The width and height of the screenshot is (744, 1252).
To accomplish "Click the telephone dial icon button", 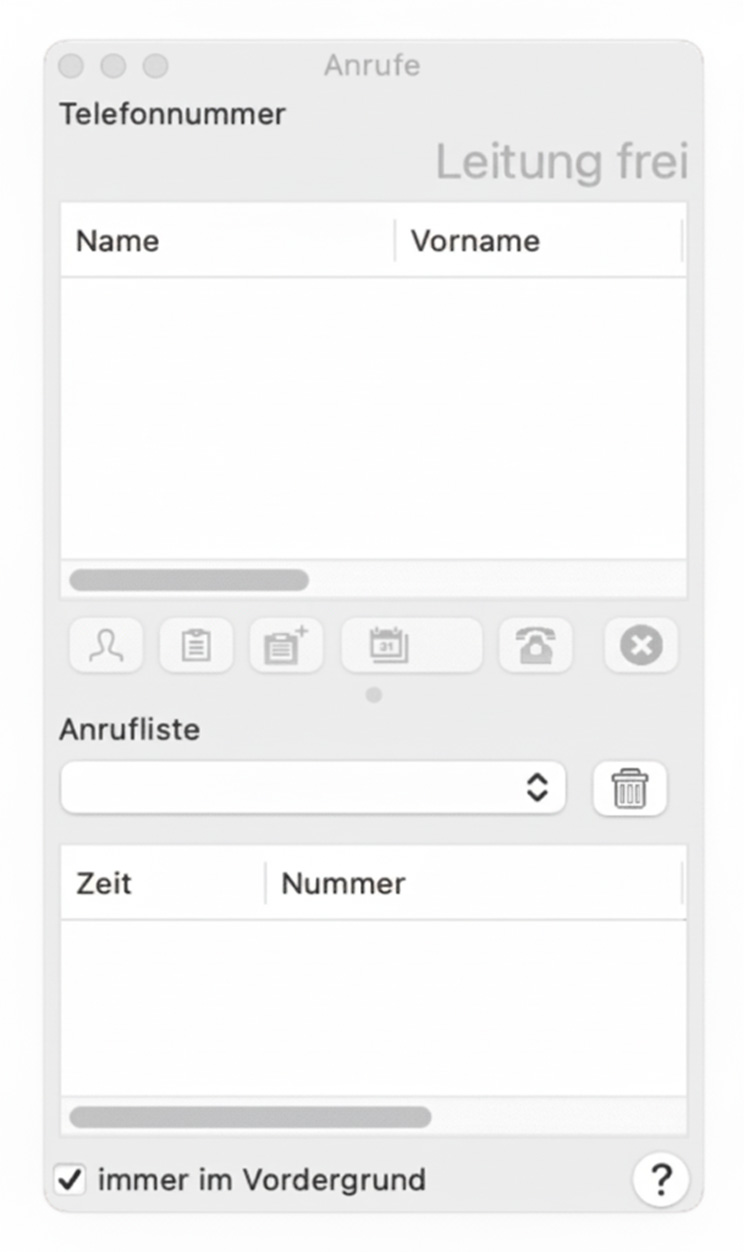I will point(535,646).
